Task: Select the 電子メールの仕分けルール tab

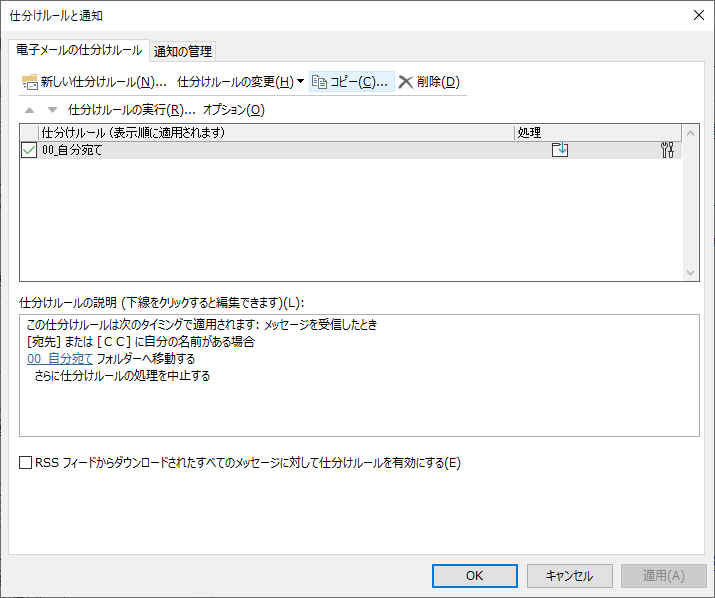Action: 79,50
